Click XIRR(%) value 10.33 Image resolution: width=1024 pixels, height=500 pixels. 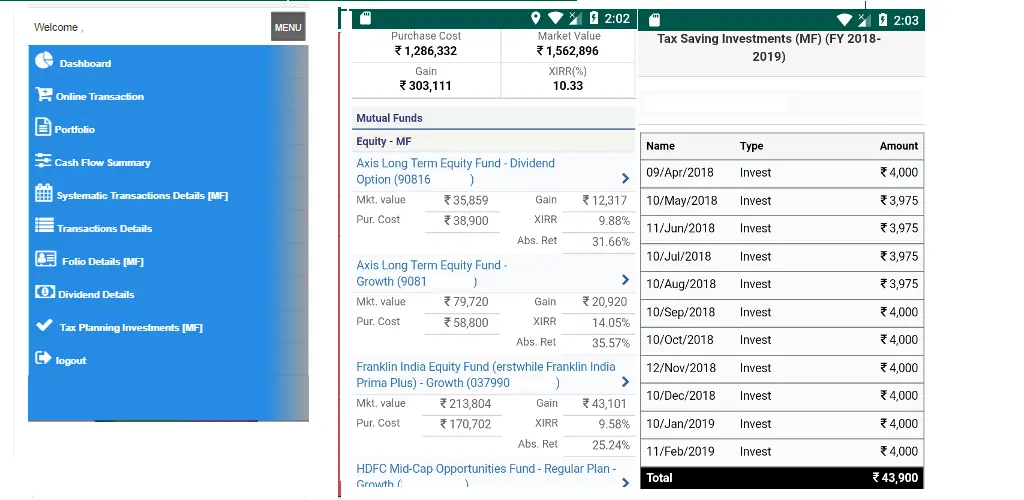pos(568,86)
